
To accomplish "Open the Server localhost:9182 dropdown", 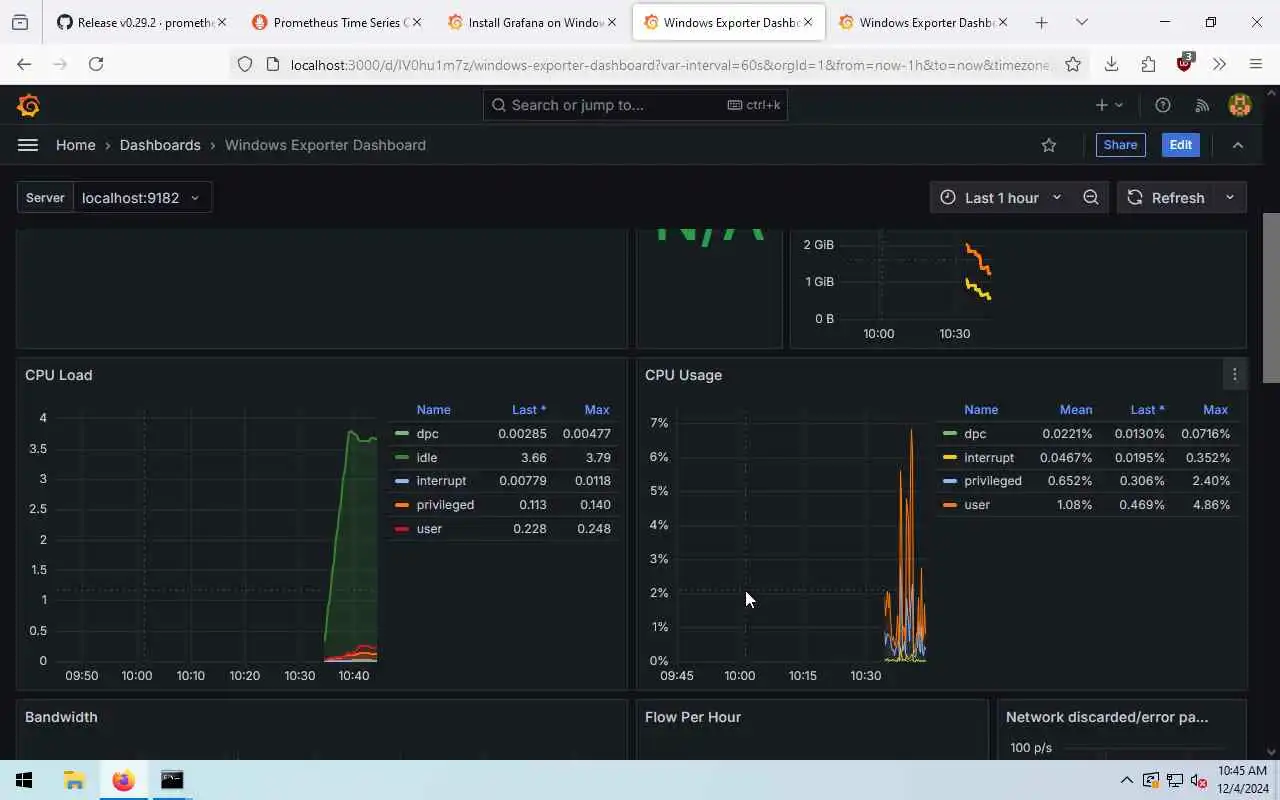I will [141, 198].
